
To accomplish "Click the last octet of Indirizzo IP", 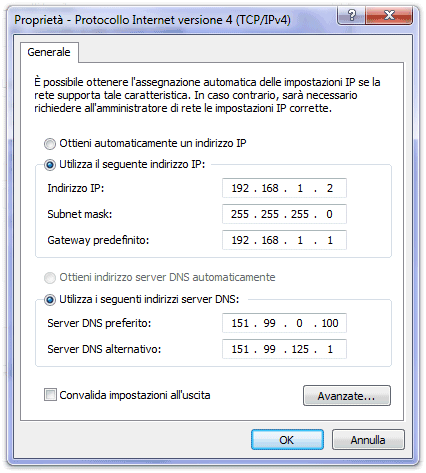I will coord(330,188).
